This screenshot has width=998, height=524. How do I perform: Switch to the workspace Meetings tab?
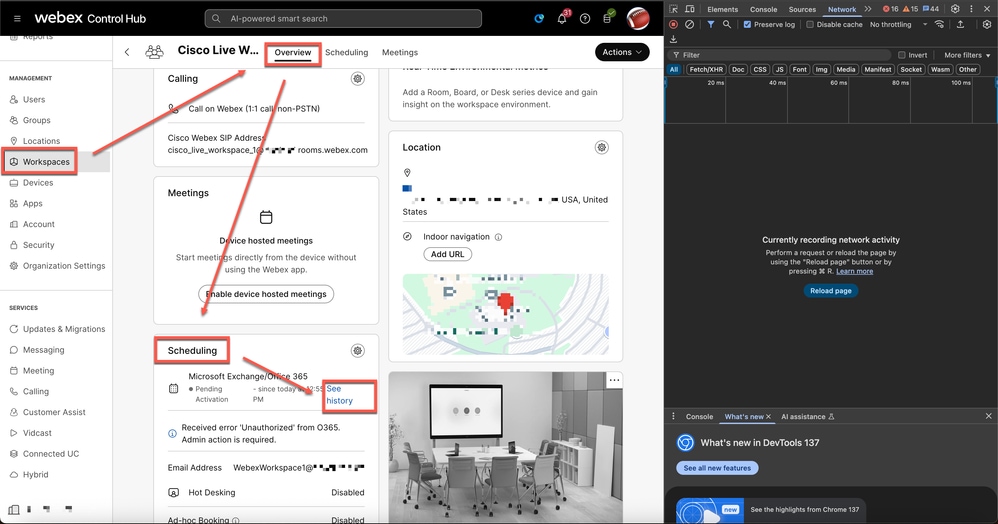[x=400, y=52]
